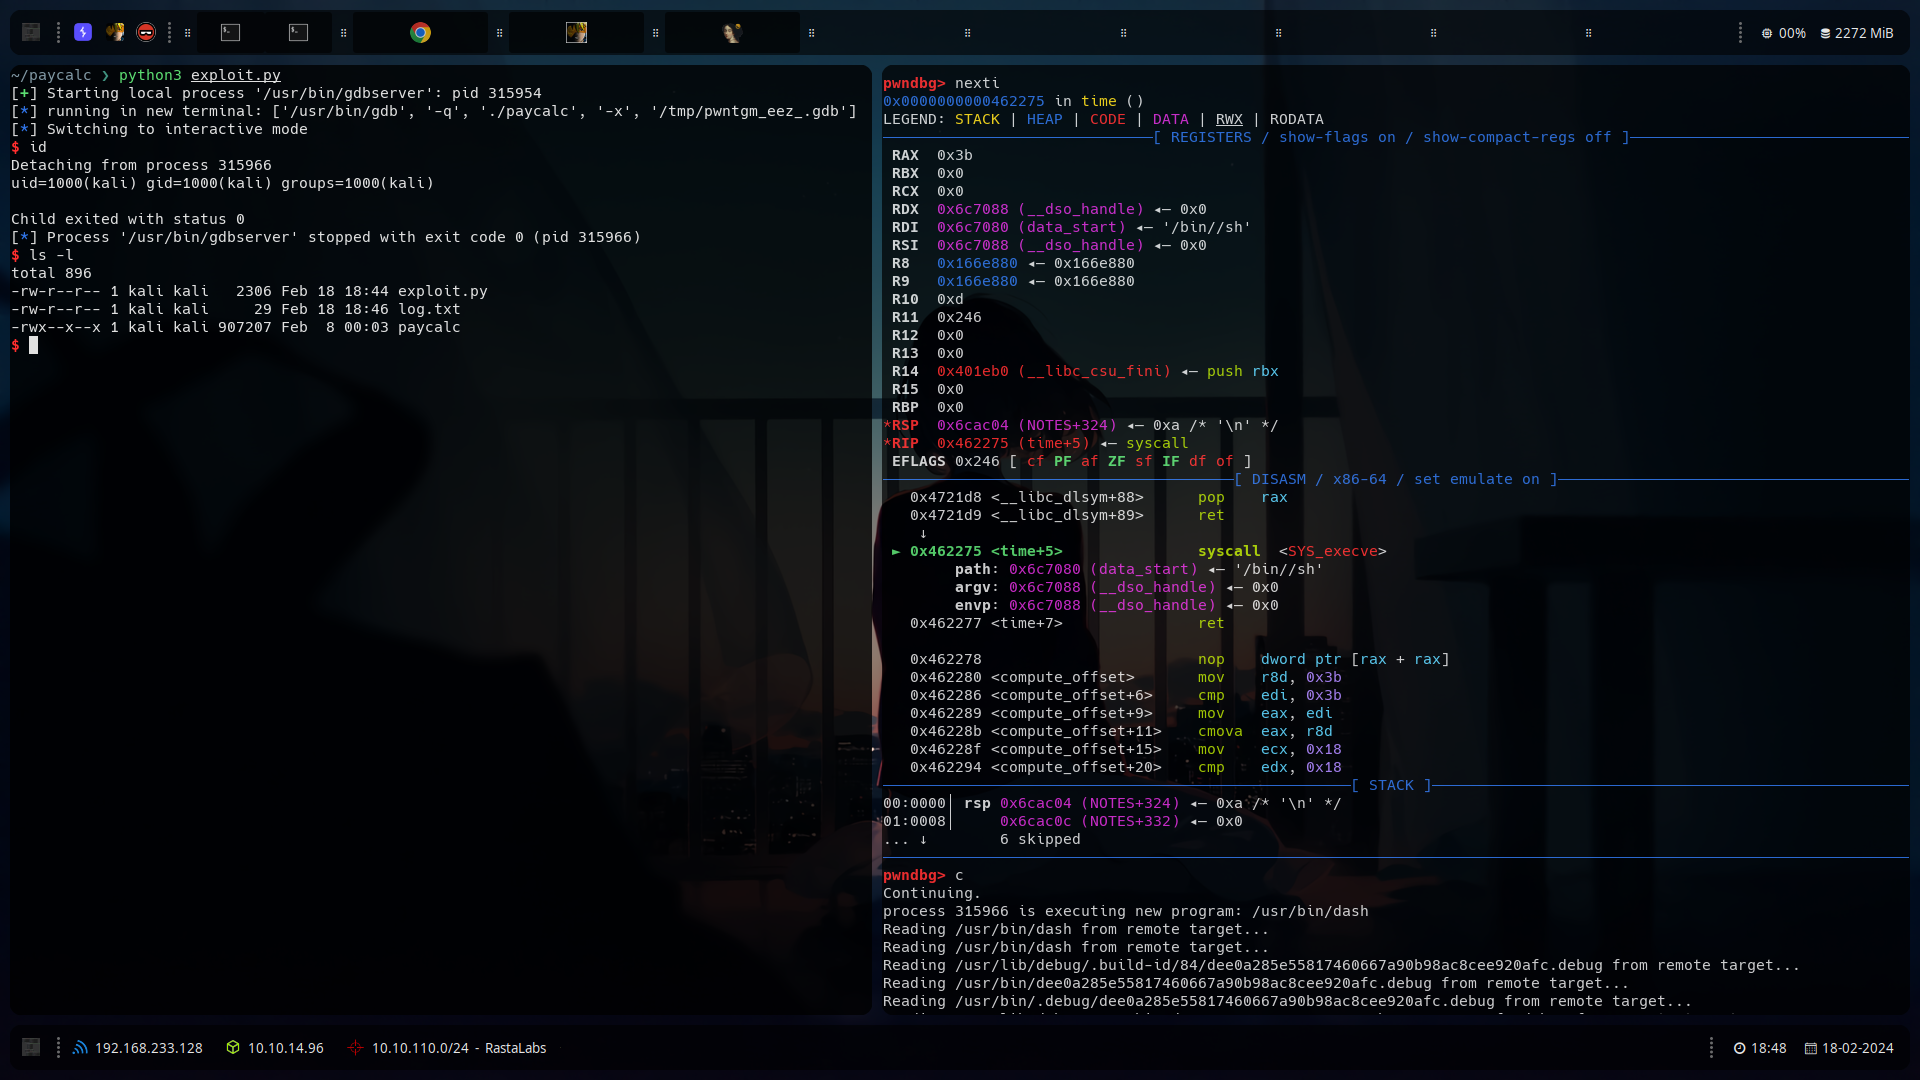Viewport: 1920px width, 1080px height.
Task: Click the blue network icon beside 192.168.233.128
Action: 80,1048
